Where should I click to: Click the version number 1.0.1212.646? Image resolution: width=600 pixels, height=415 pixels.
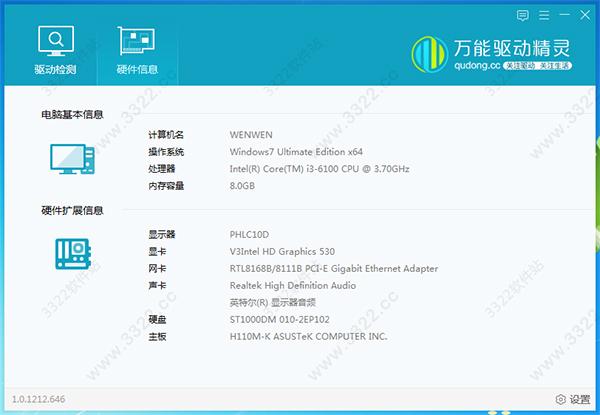point(39,399)
